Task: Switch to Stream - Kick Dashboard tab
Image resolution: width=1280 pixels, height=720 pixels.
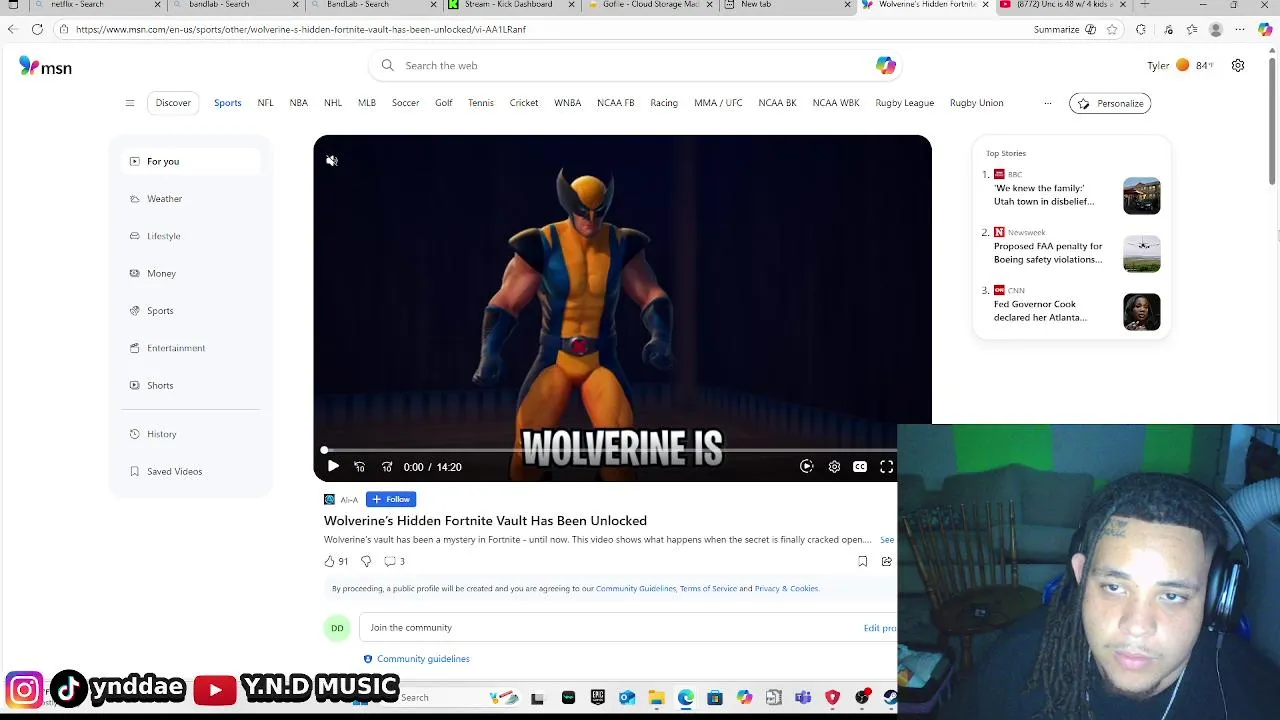Action: point(508,5)
